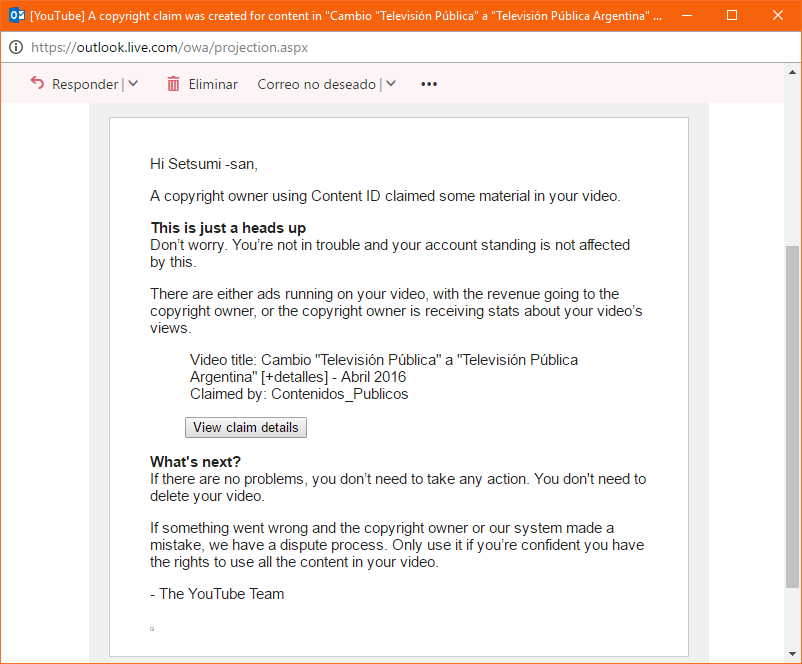This screenshot has height=664, width=802.
Task: Expand the Correo no deseado dropdown chevron
Action: pos(391,83)
